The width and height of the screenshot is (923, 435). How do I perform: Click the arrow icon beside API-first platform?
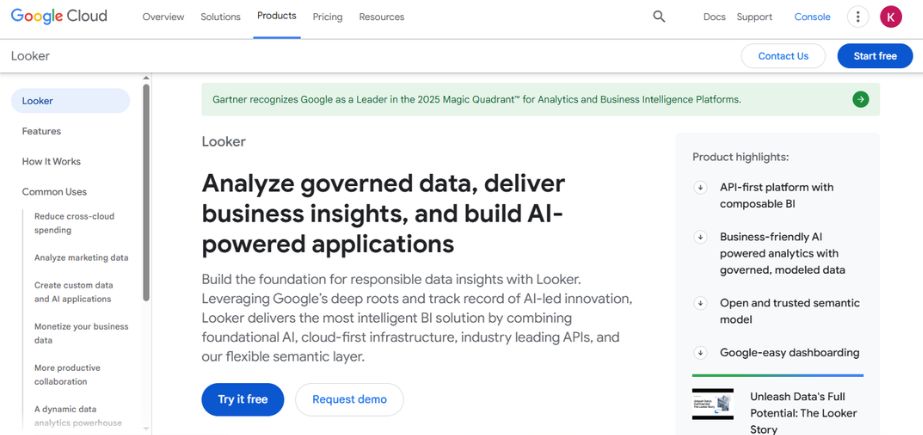(x=700, y=187)
